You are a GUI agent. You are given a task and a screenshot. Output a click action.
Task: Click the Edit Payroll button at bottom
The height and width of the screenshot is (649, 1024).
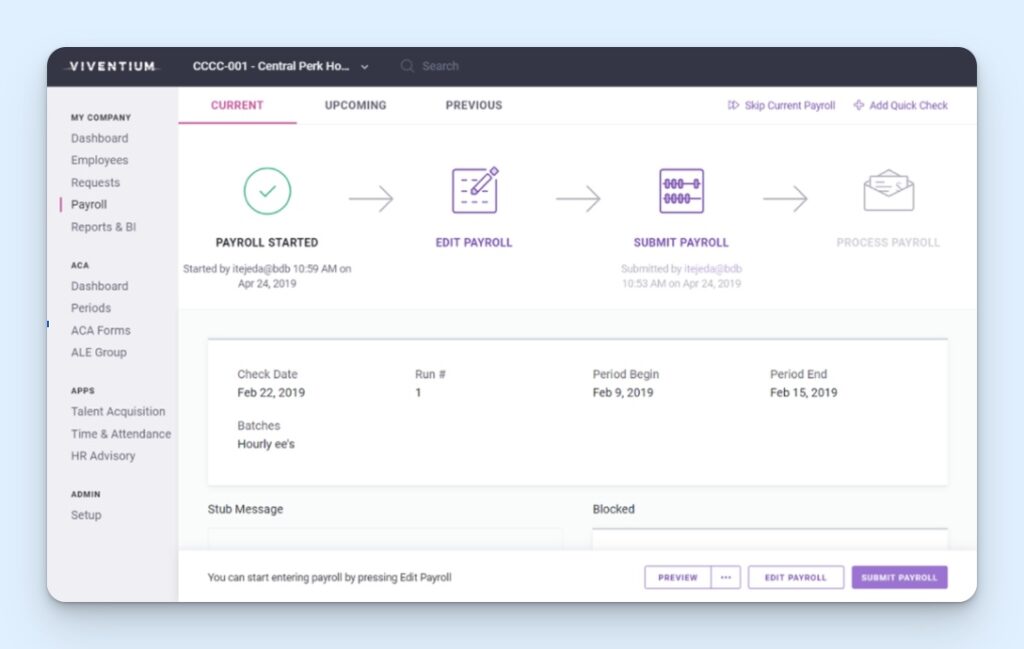795,577
